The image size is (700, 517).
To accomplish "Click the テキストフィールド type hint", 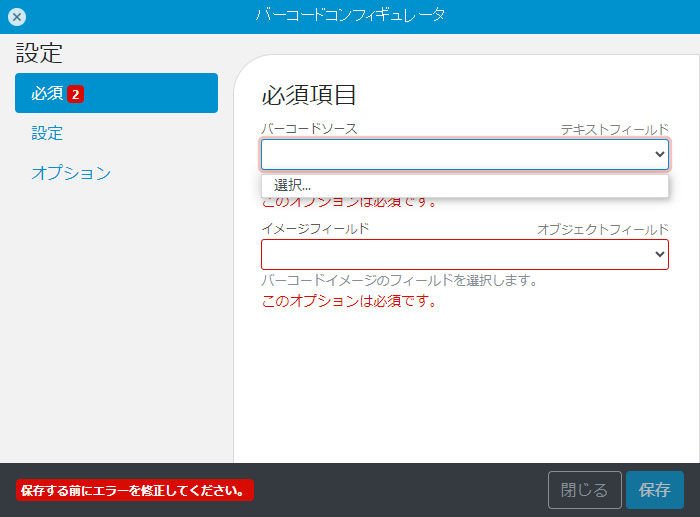I will [x=614, y=129].
